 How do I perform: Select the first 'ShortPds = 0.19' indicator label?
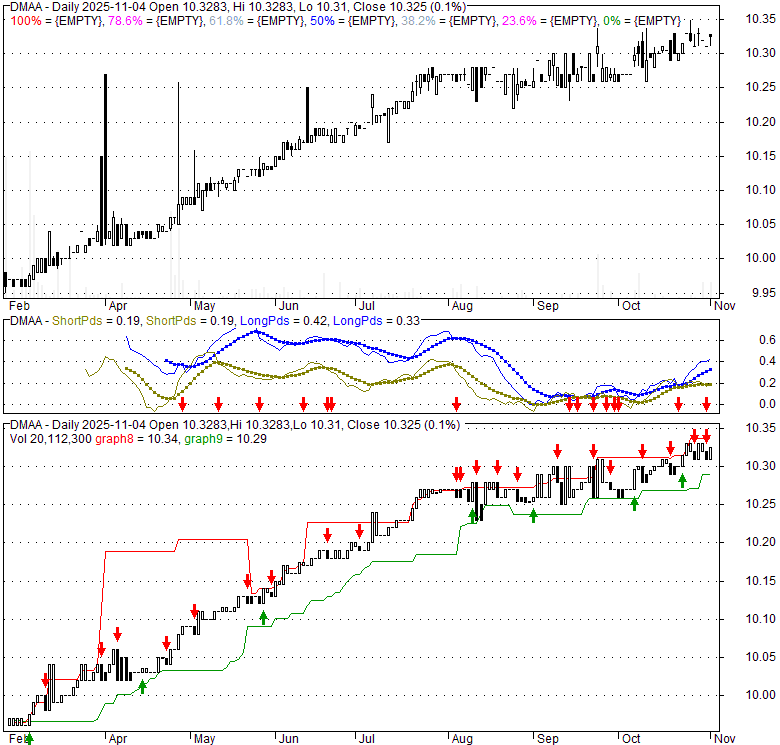tap(96, 321)
